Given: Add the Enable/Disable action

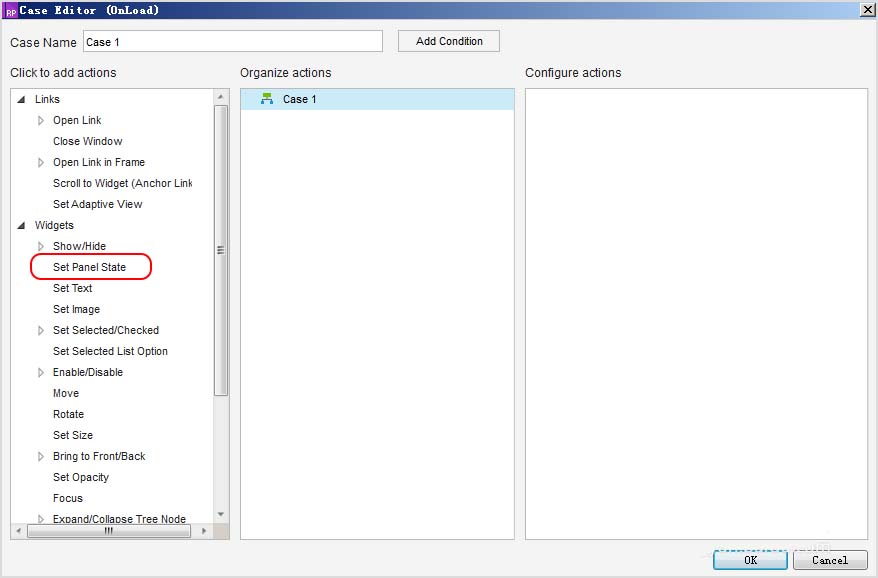Looking at the screenshot, I should click(x=87, y=372).
